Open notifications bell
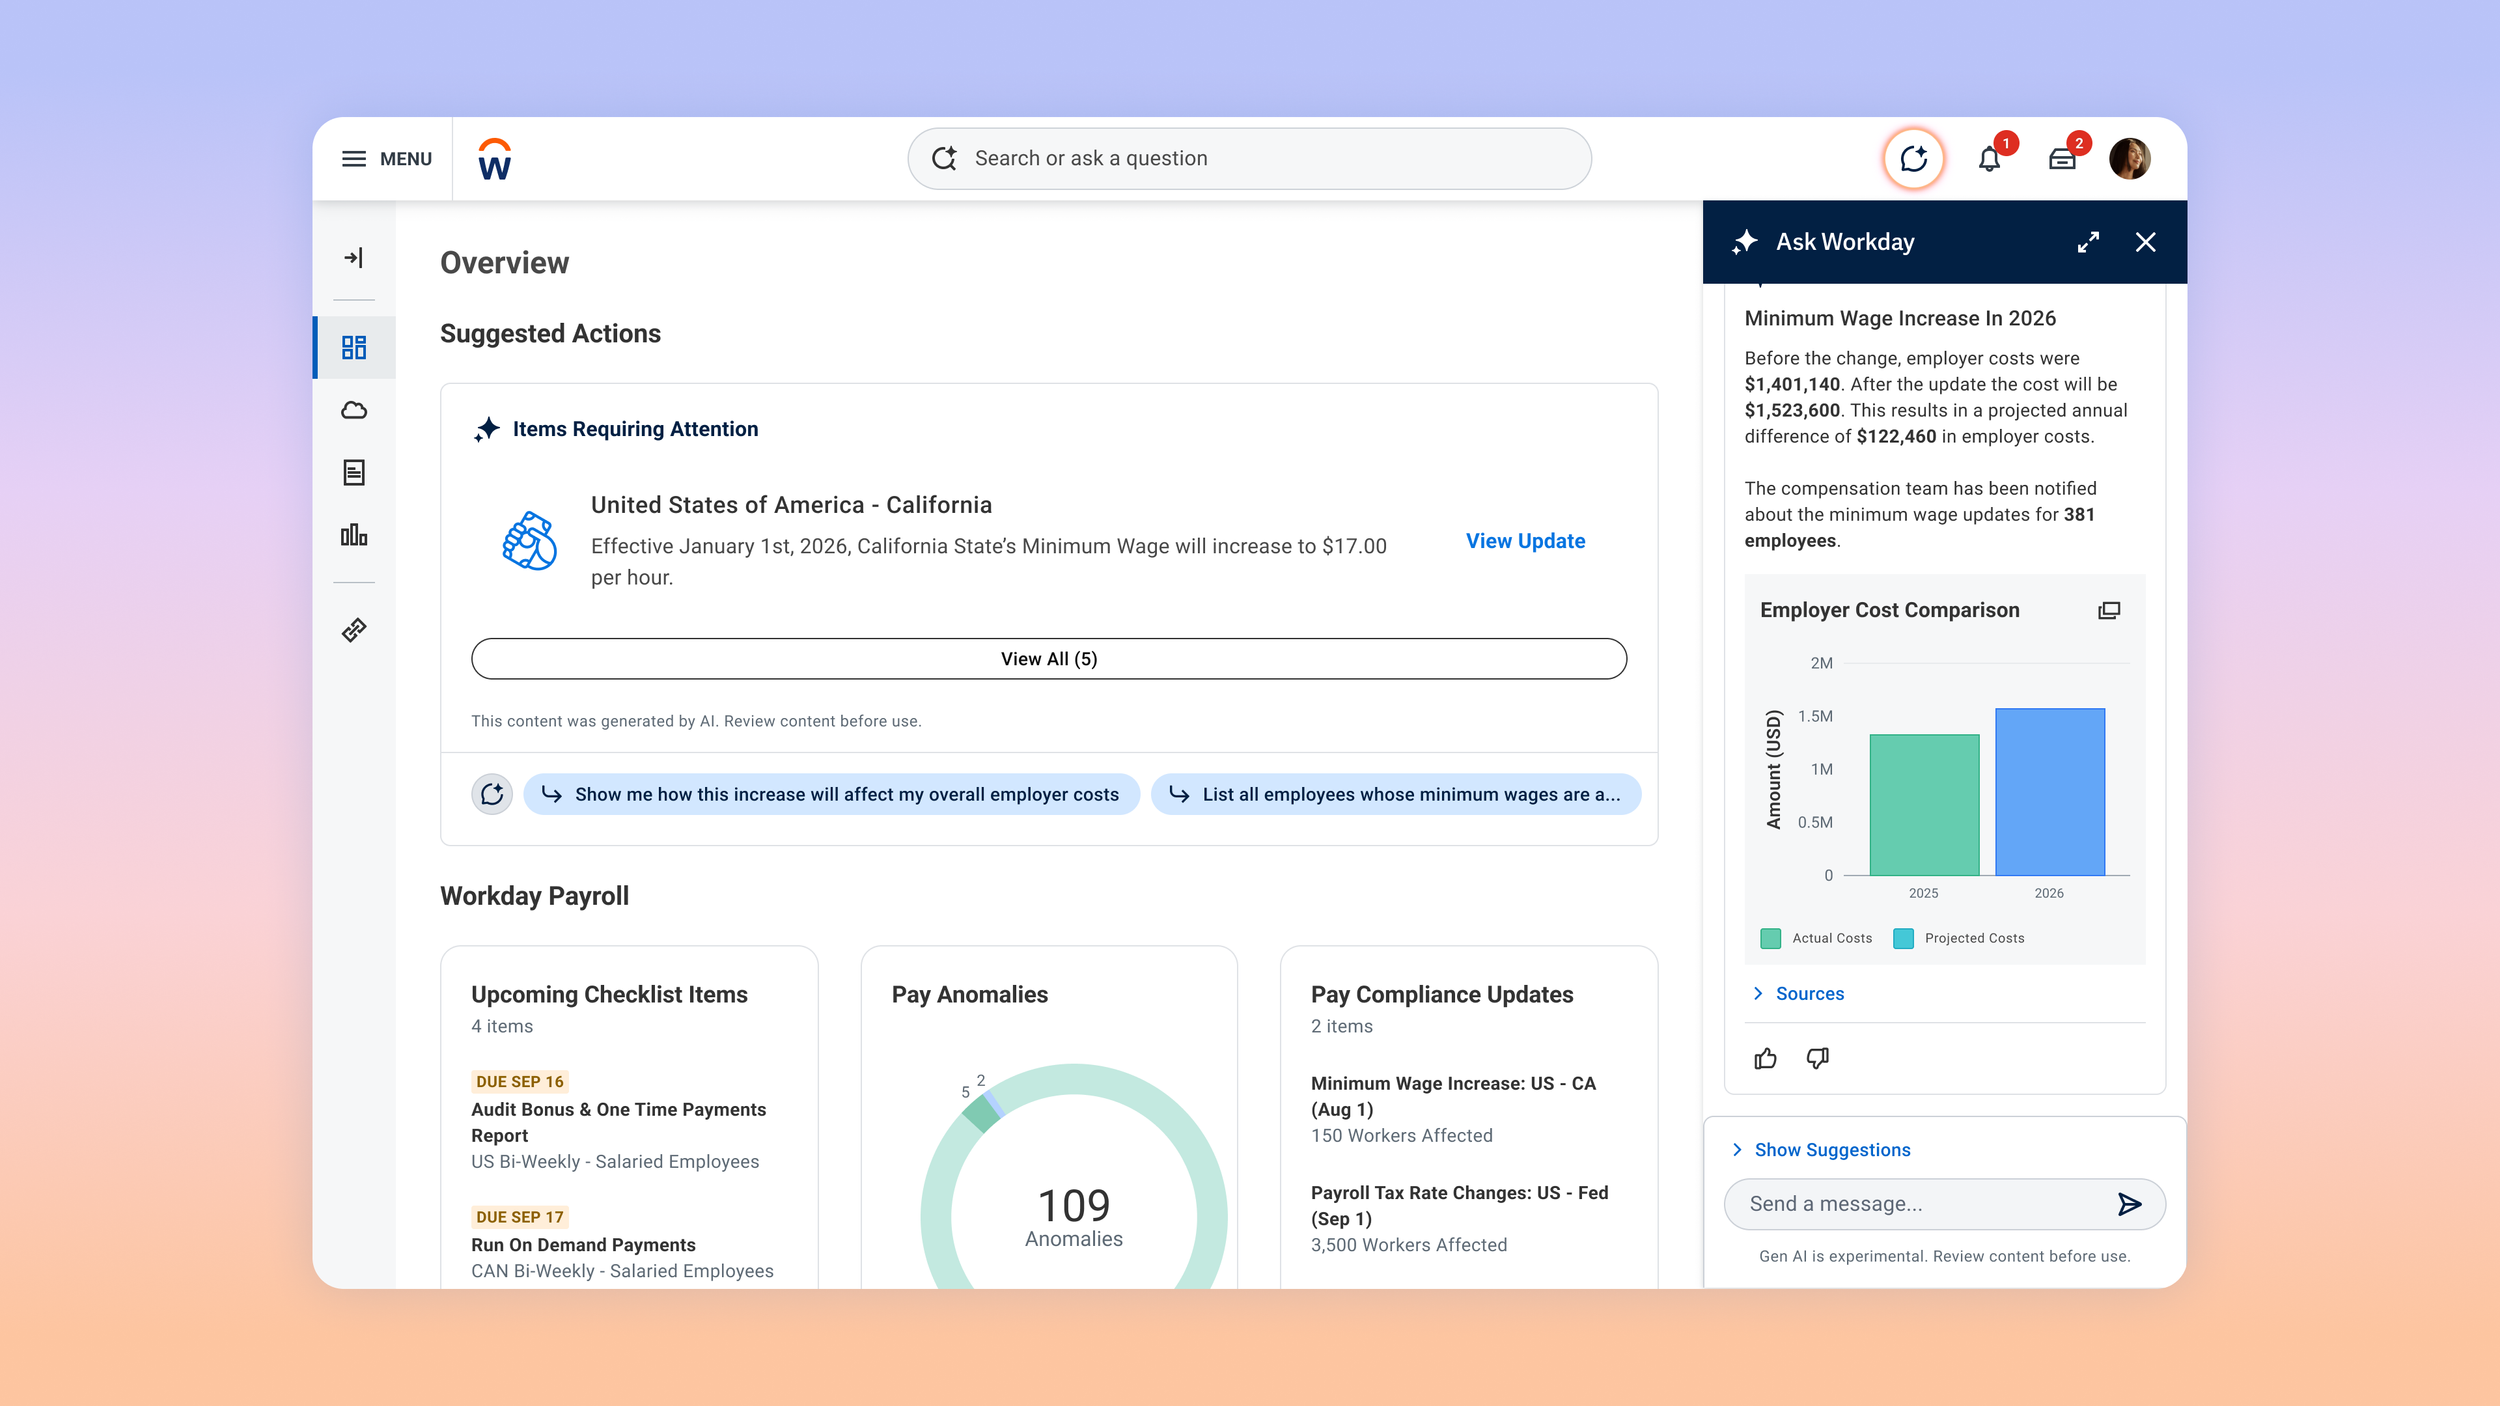The image size is (2500, 1406). pos(1989,159)
